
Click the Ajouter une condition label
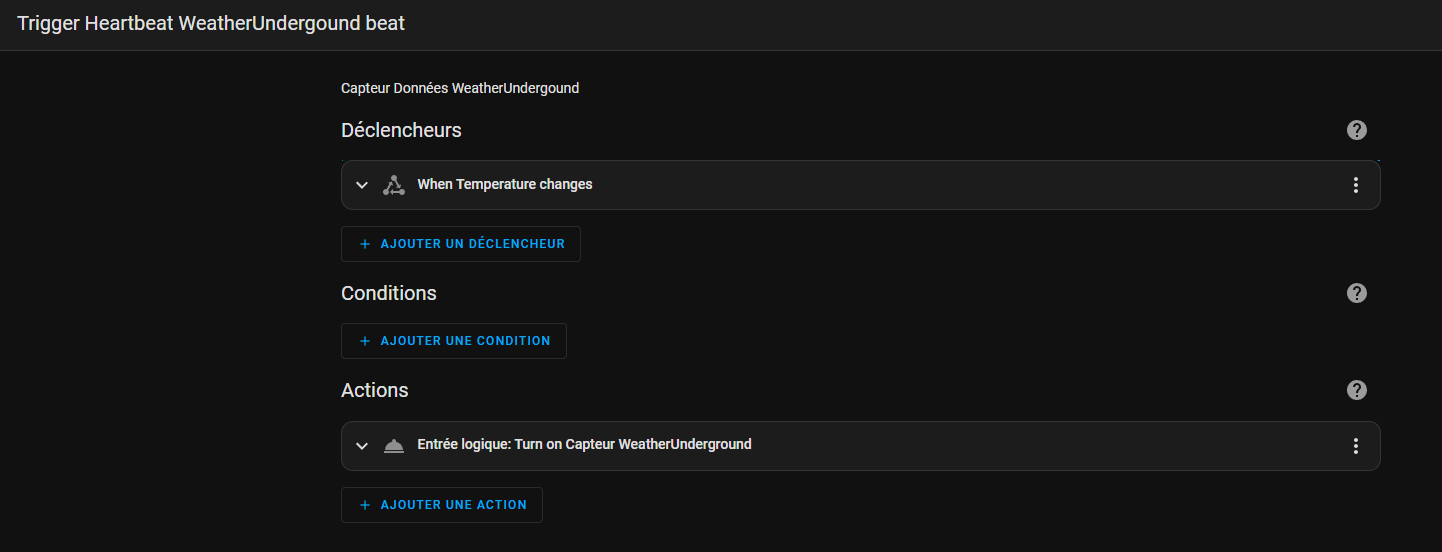tap(465, 341)
